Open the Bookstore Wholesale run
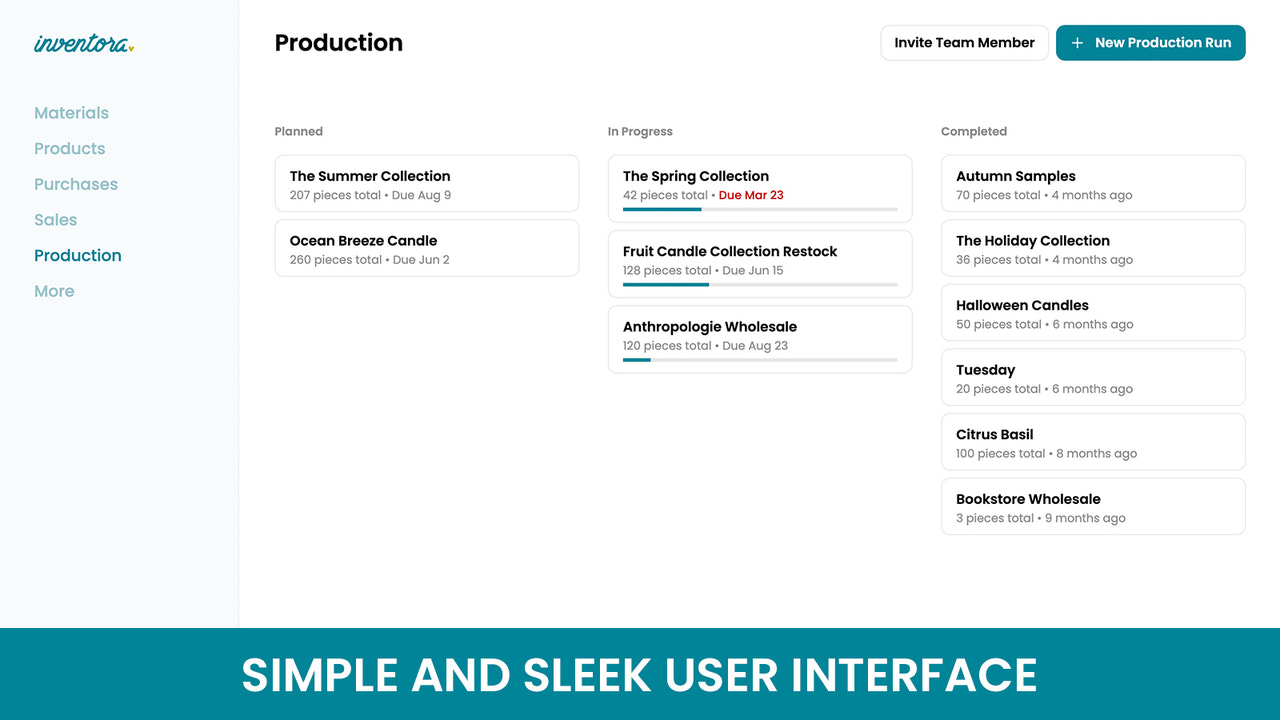Viewport: 1280px width, 720px height. click(x=1092, y=506)
